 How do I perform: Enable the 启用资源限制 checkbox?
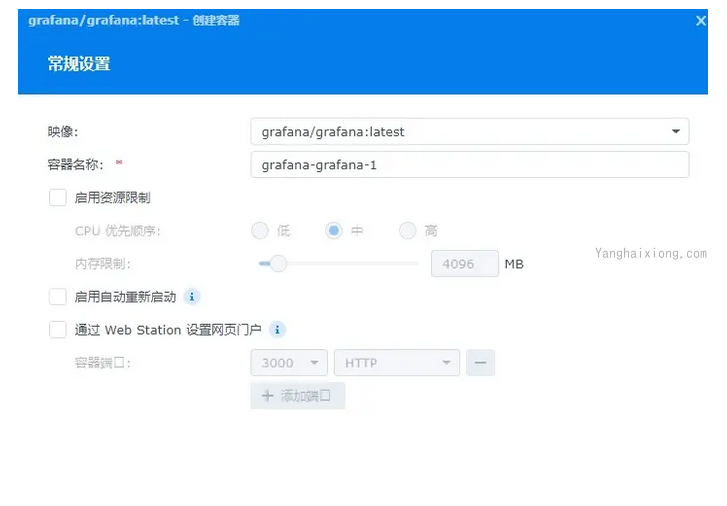point(58,198)
